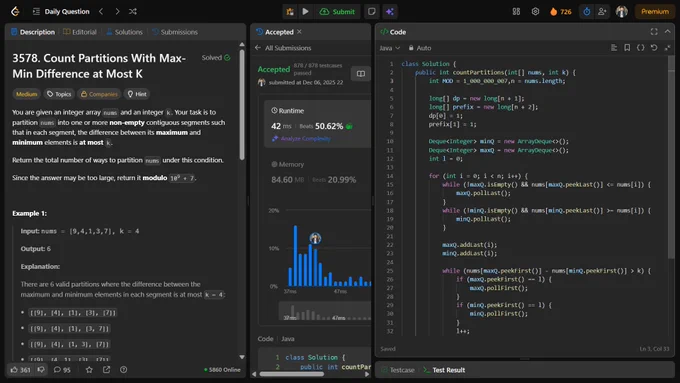Toggle the timer clock icon
680x383 pixels.
(x=586, y=12)
